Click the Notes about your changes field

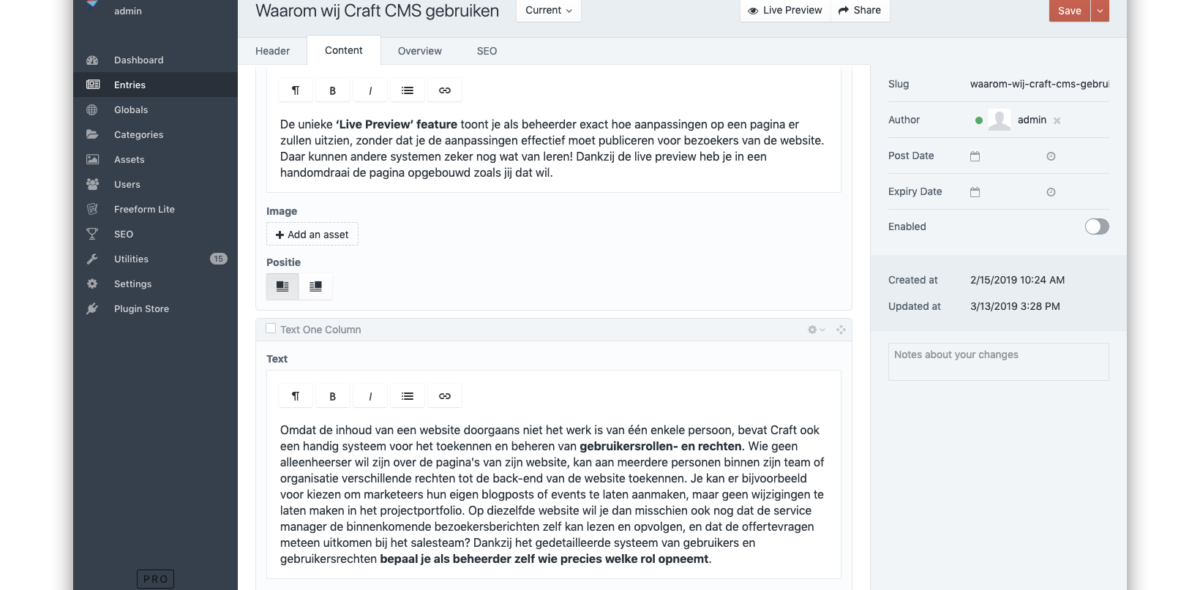[997, 361]
